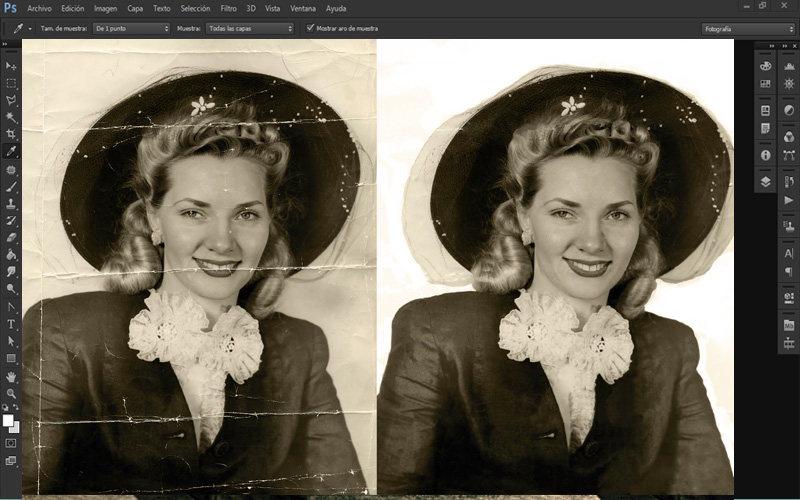
Task: Select the Crop tool
Action: 12,134
